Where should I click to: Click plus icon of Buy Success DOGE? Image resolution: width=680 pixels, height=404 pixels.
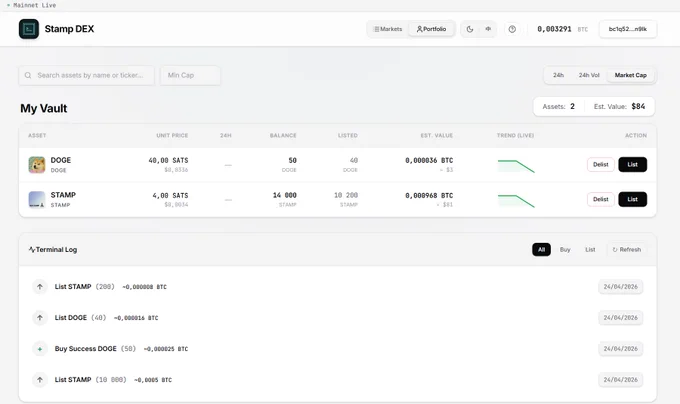pos(40,349)
